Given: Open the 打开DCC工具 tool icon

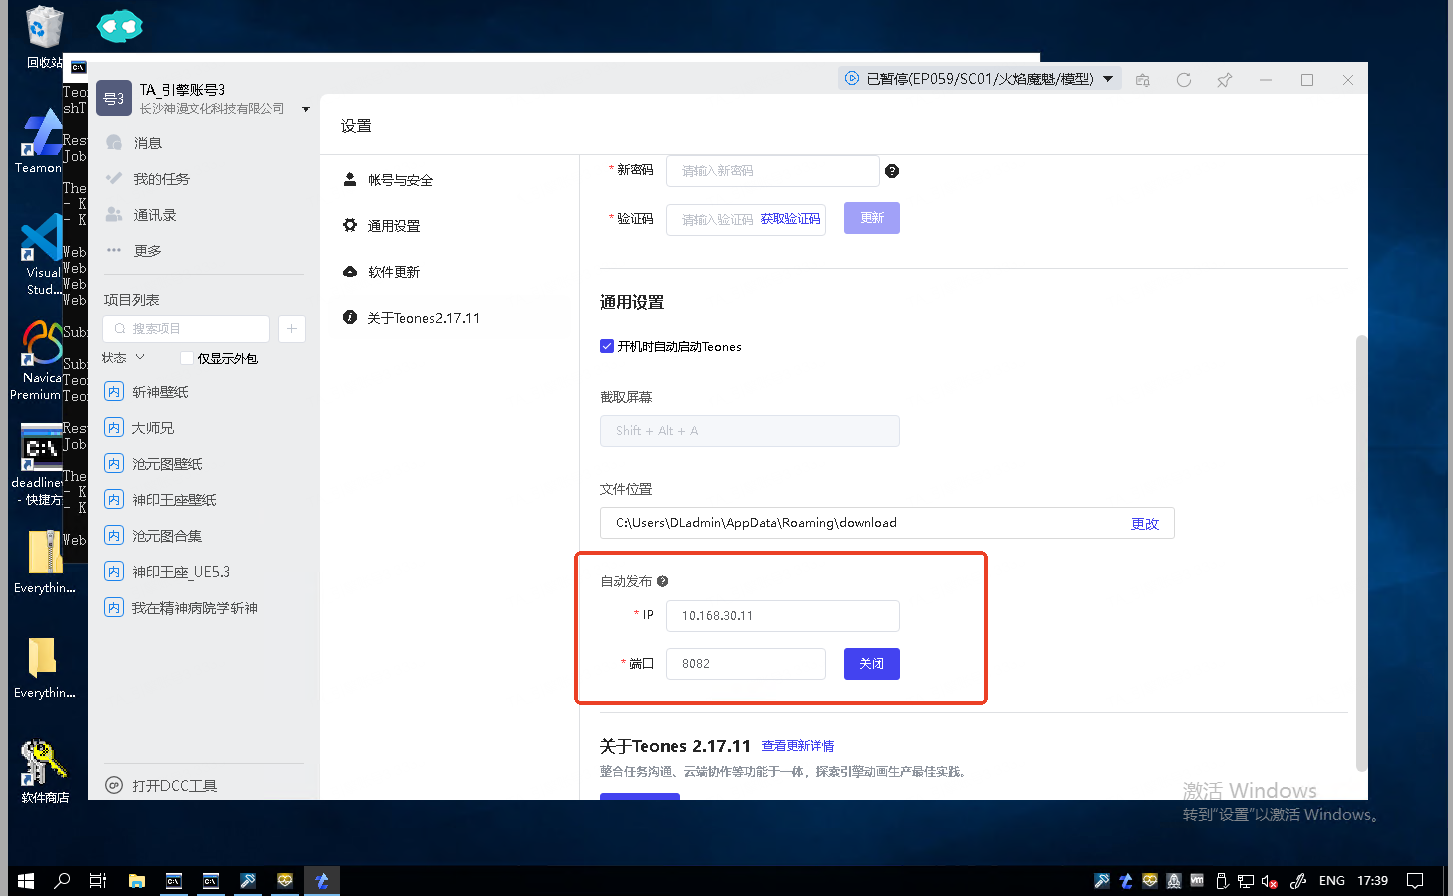Looking at the screenshot, I should click(114, 786).
